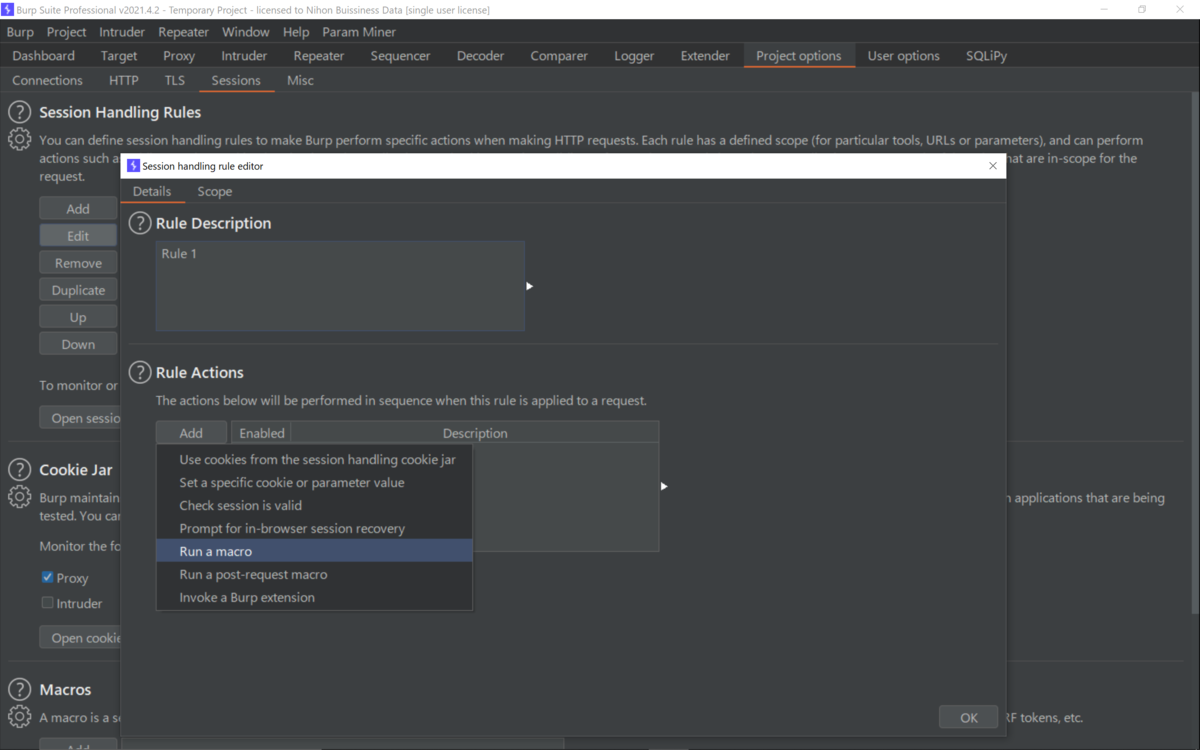The height and width of the screenshot is (750, 1200).
Task: Select Run a macro option
Action: click(314, 551)
